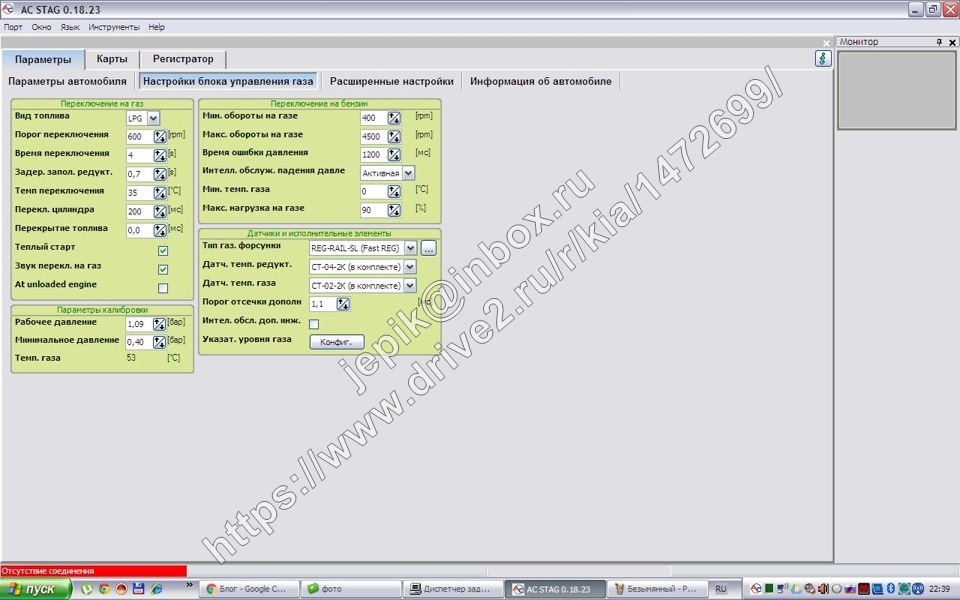
Task: Click the stepper for Время ошибки давления
Action: pyautogui.click(x=394, y=155)
